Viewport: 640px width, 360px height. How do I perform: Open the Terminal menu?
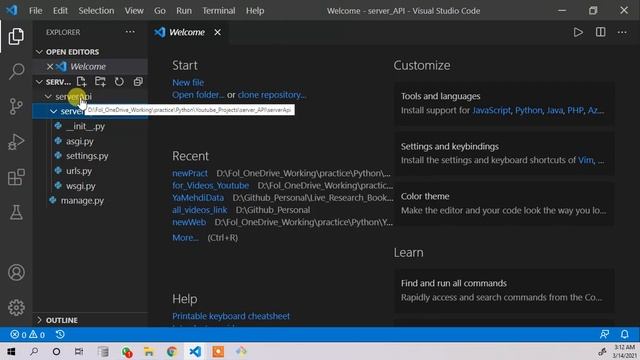[219, 11]
